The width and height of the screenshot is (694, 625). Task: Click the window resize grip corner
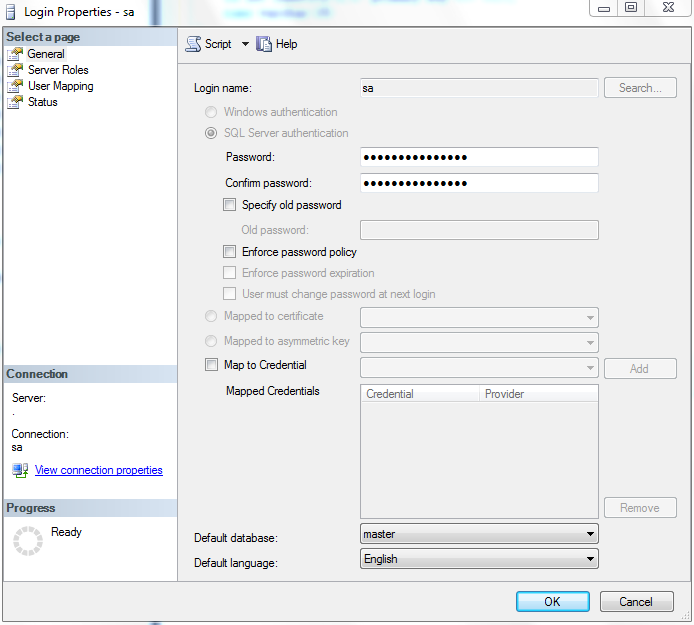[x=686, y=616]
